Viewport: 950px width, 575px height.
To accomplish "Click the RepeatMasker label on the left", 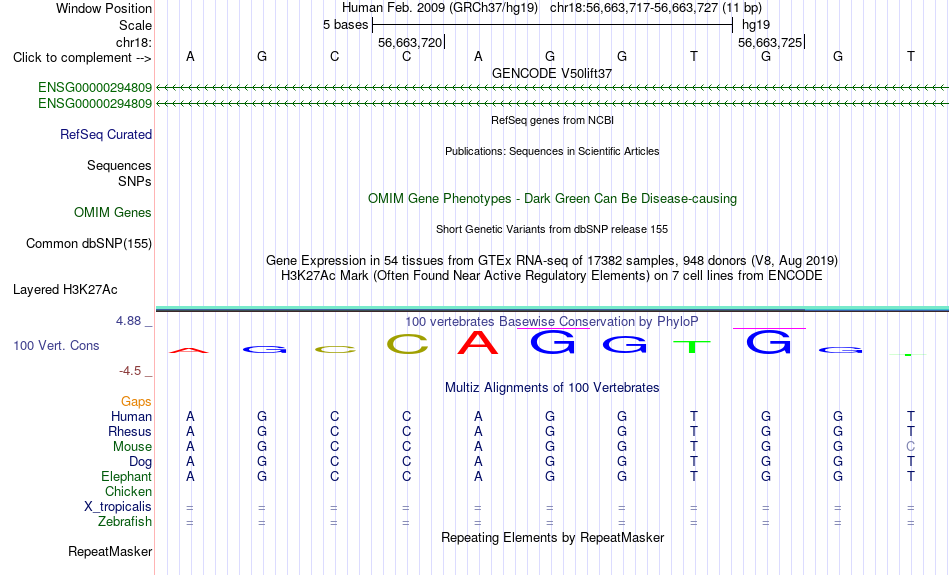I will [110, 551].
